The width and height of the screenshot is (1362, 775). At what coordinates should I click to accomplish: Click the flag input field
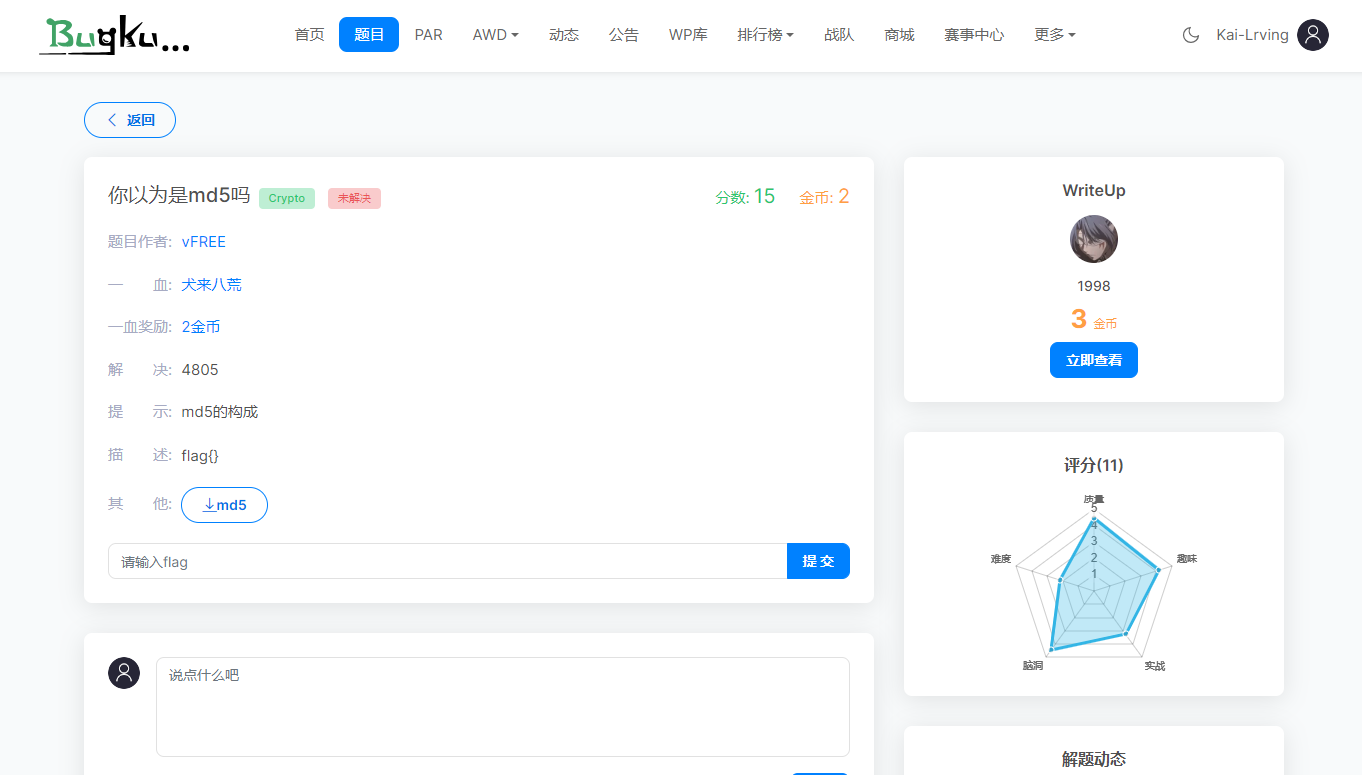pos(448,561)
